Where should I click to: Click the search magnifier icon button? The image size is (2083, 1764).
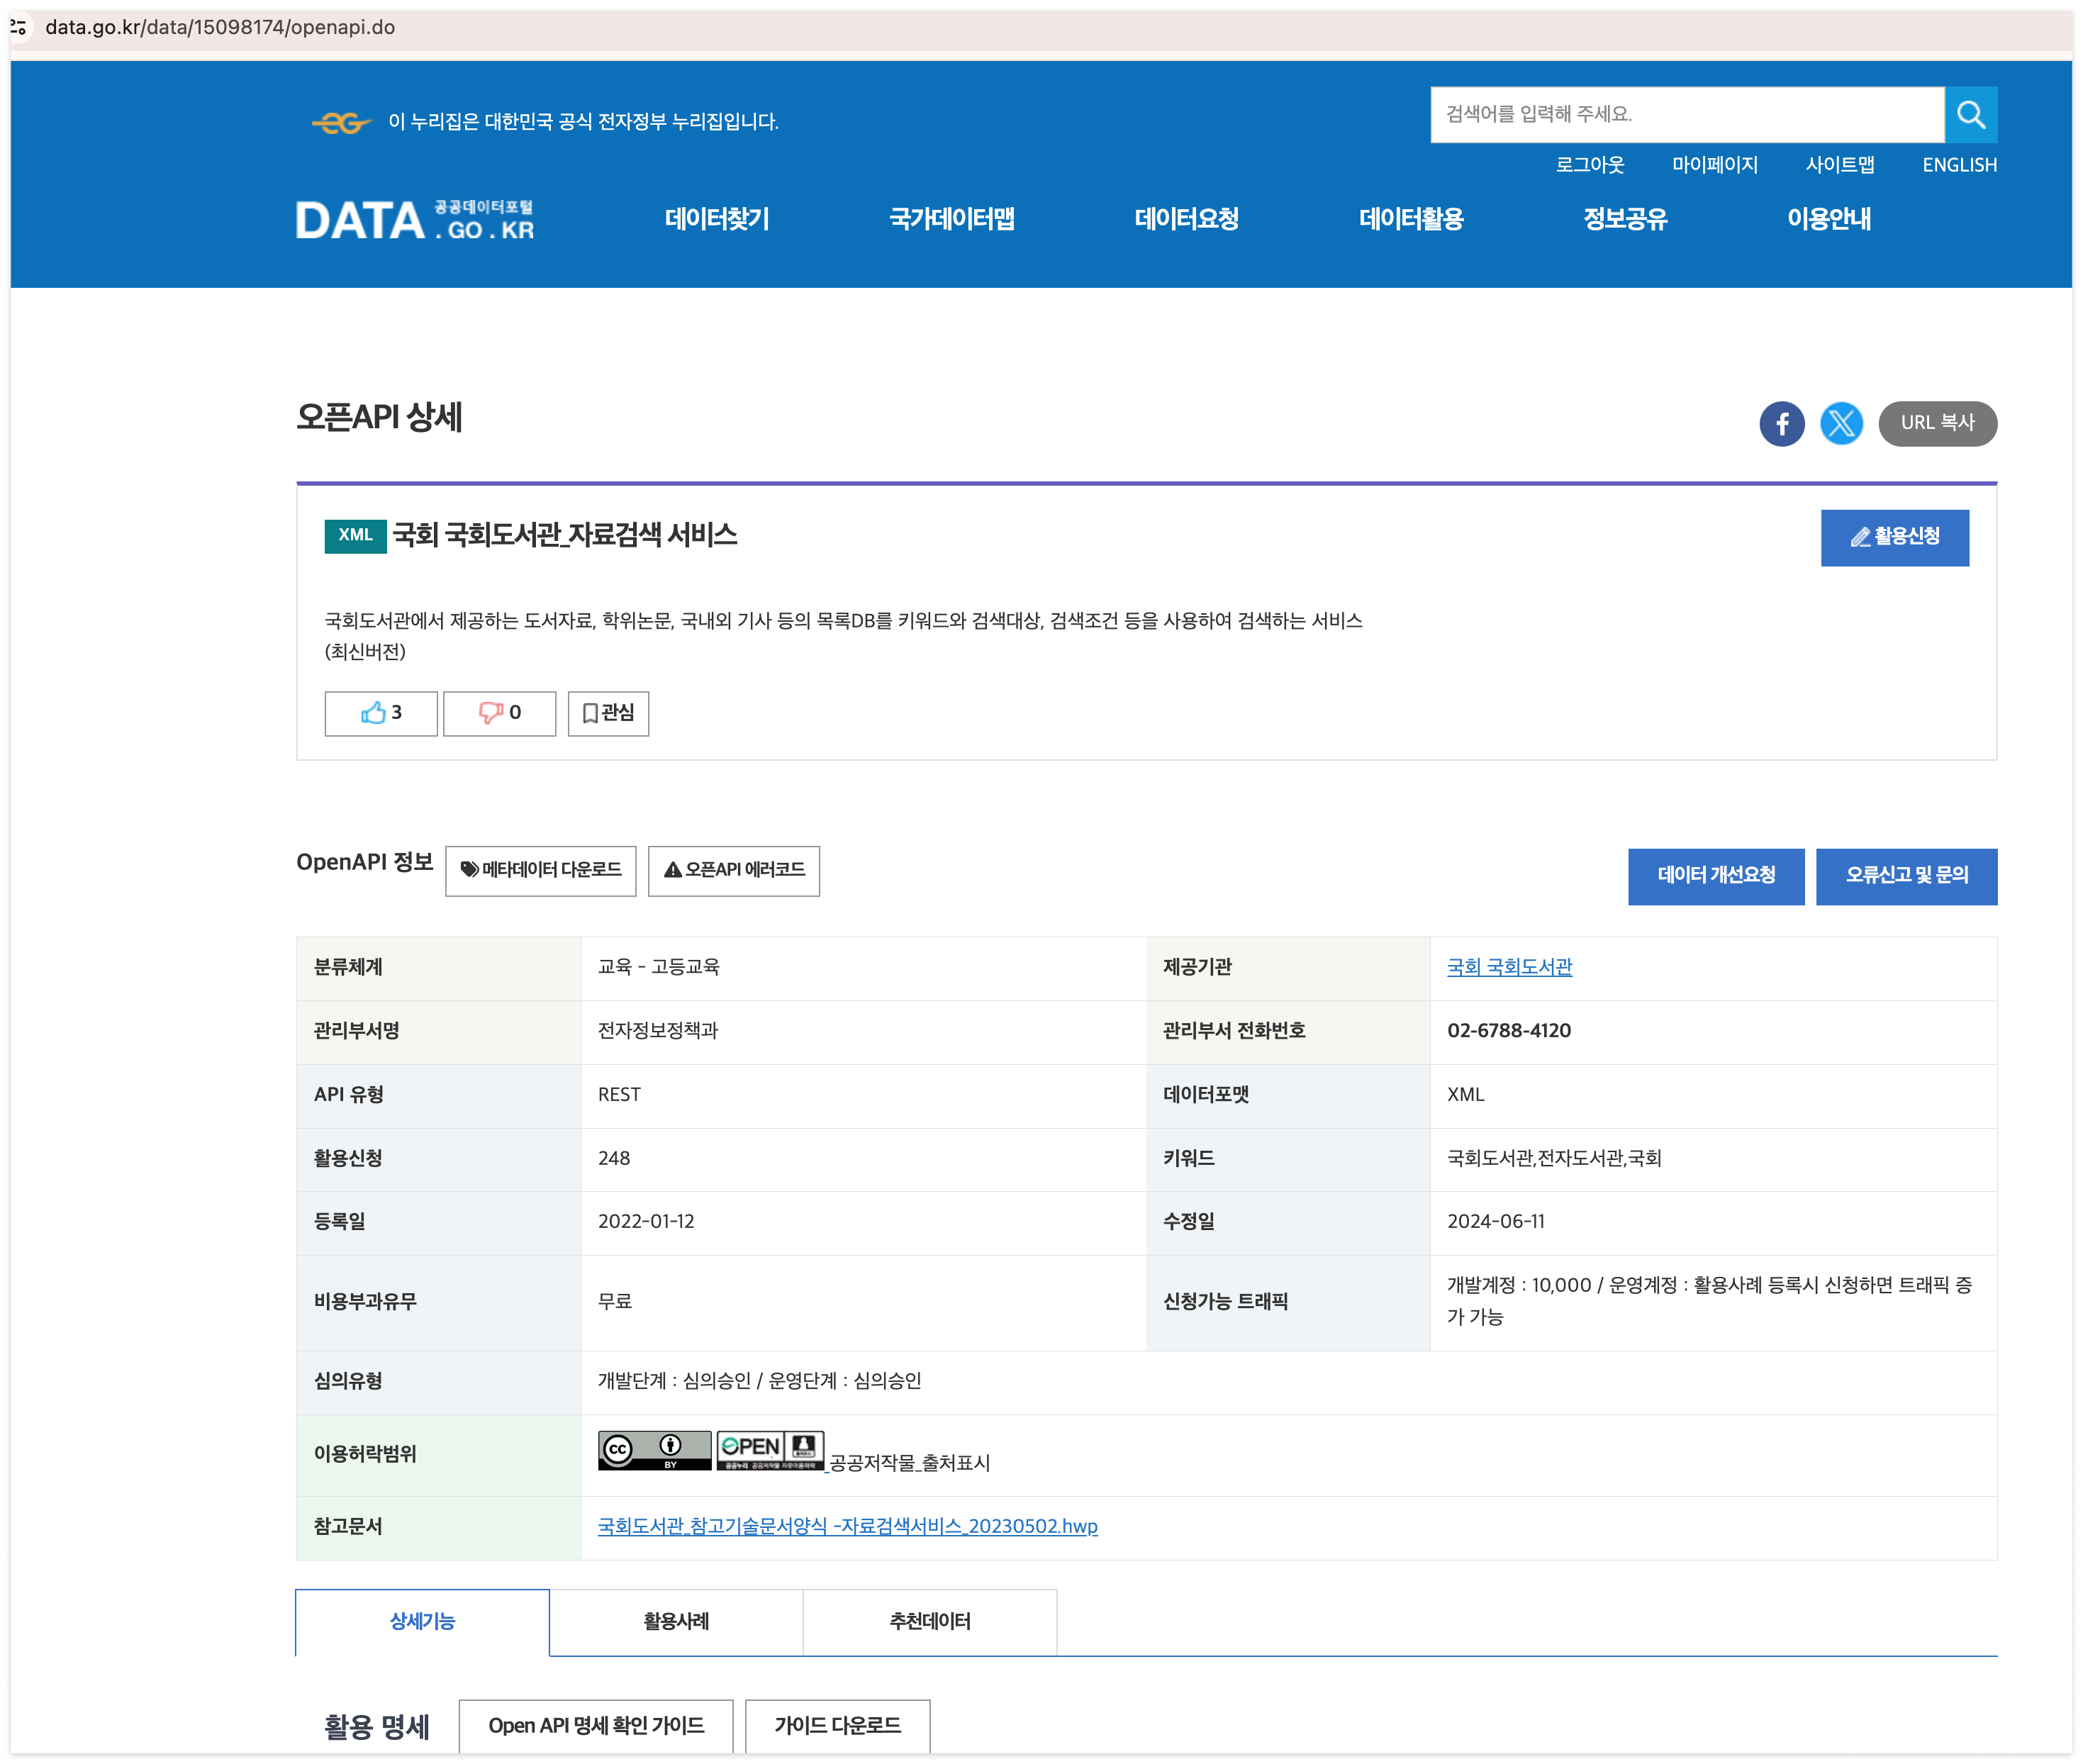pyautogui.click(x=1970, y=114)
